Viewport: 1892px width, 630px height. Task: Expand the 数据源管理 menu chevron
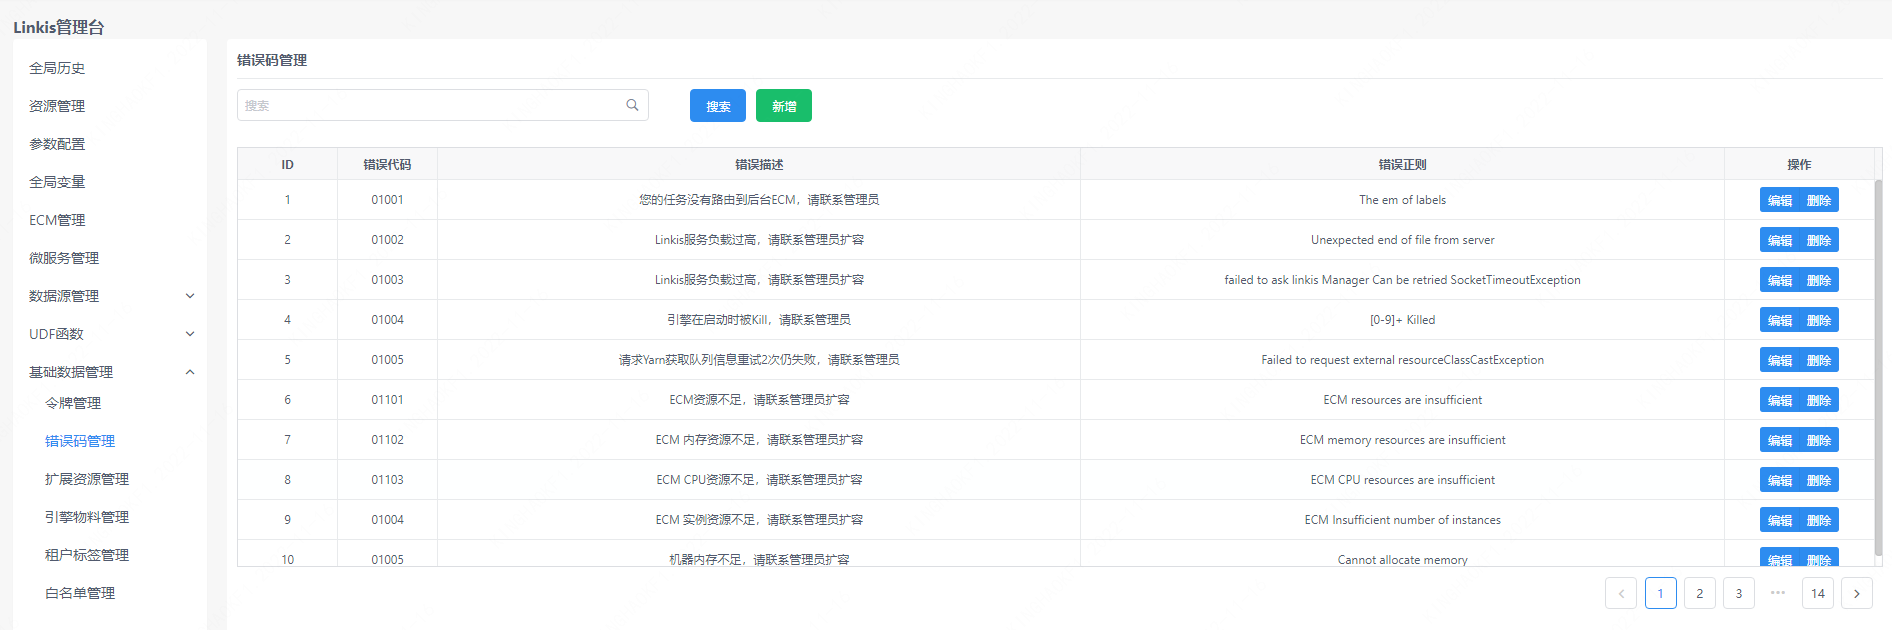point(190,296)
